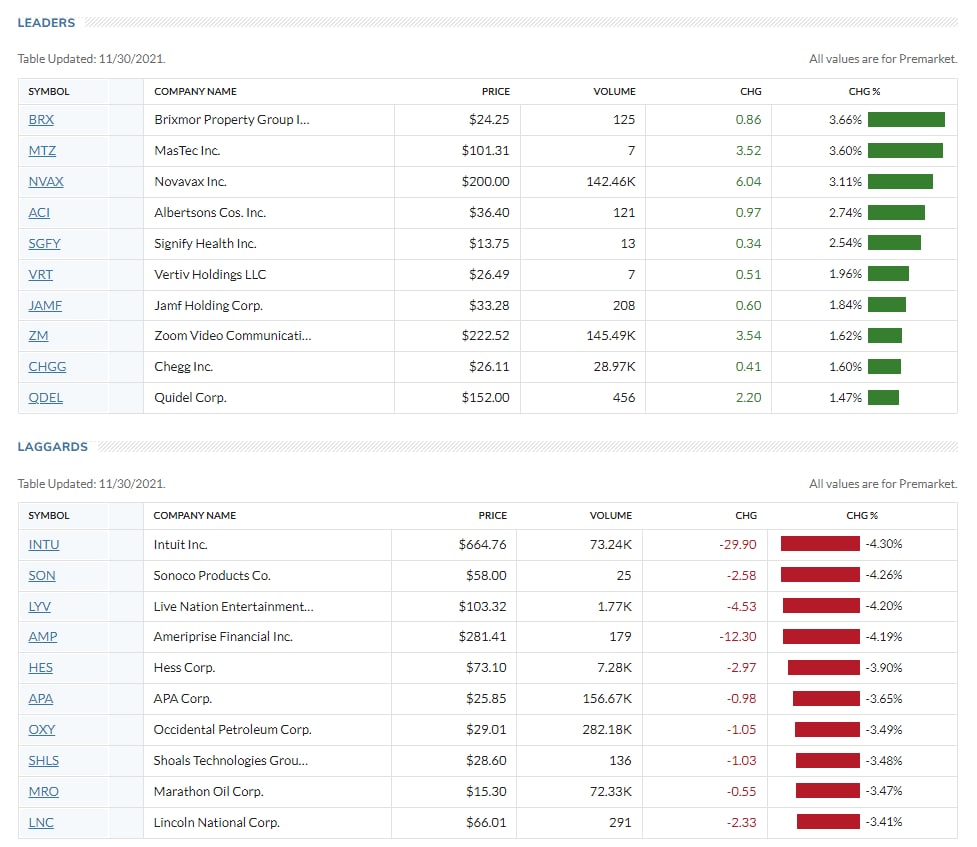
Task: Open the NVAX ticker link
Action: [x=46, y=181]
